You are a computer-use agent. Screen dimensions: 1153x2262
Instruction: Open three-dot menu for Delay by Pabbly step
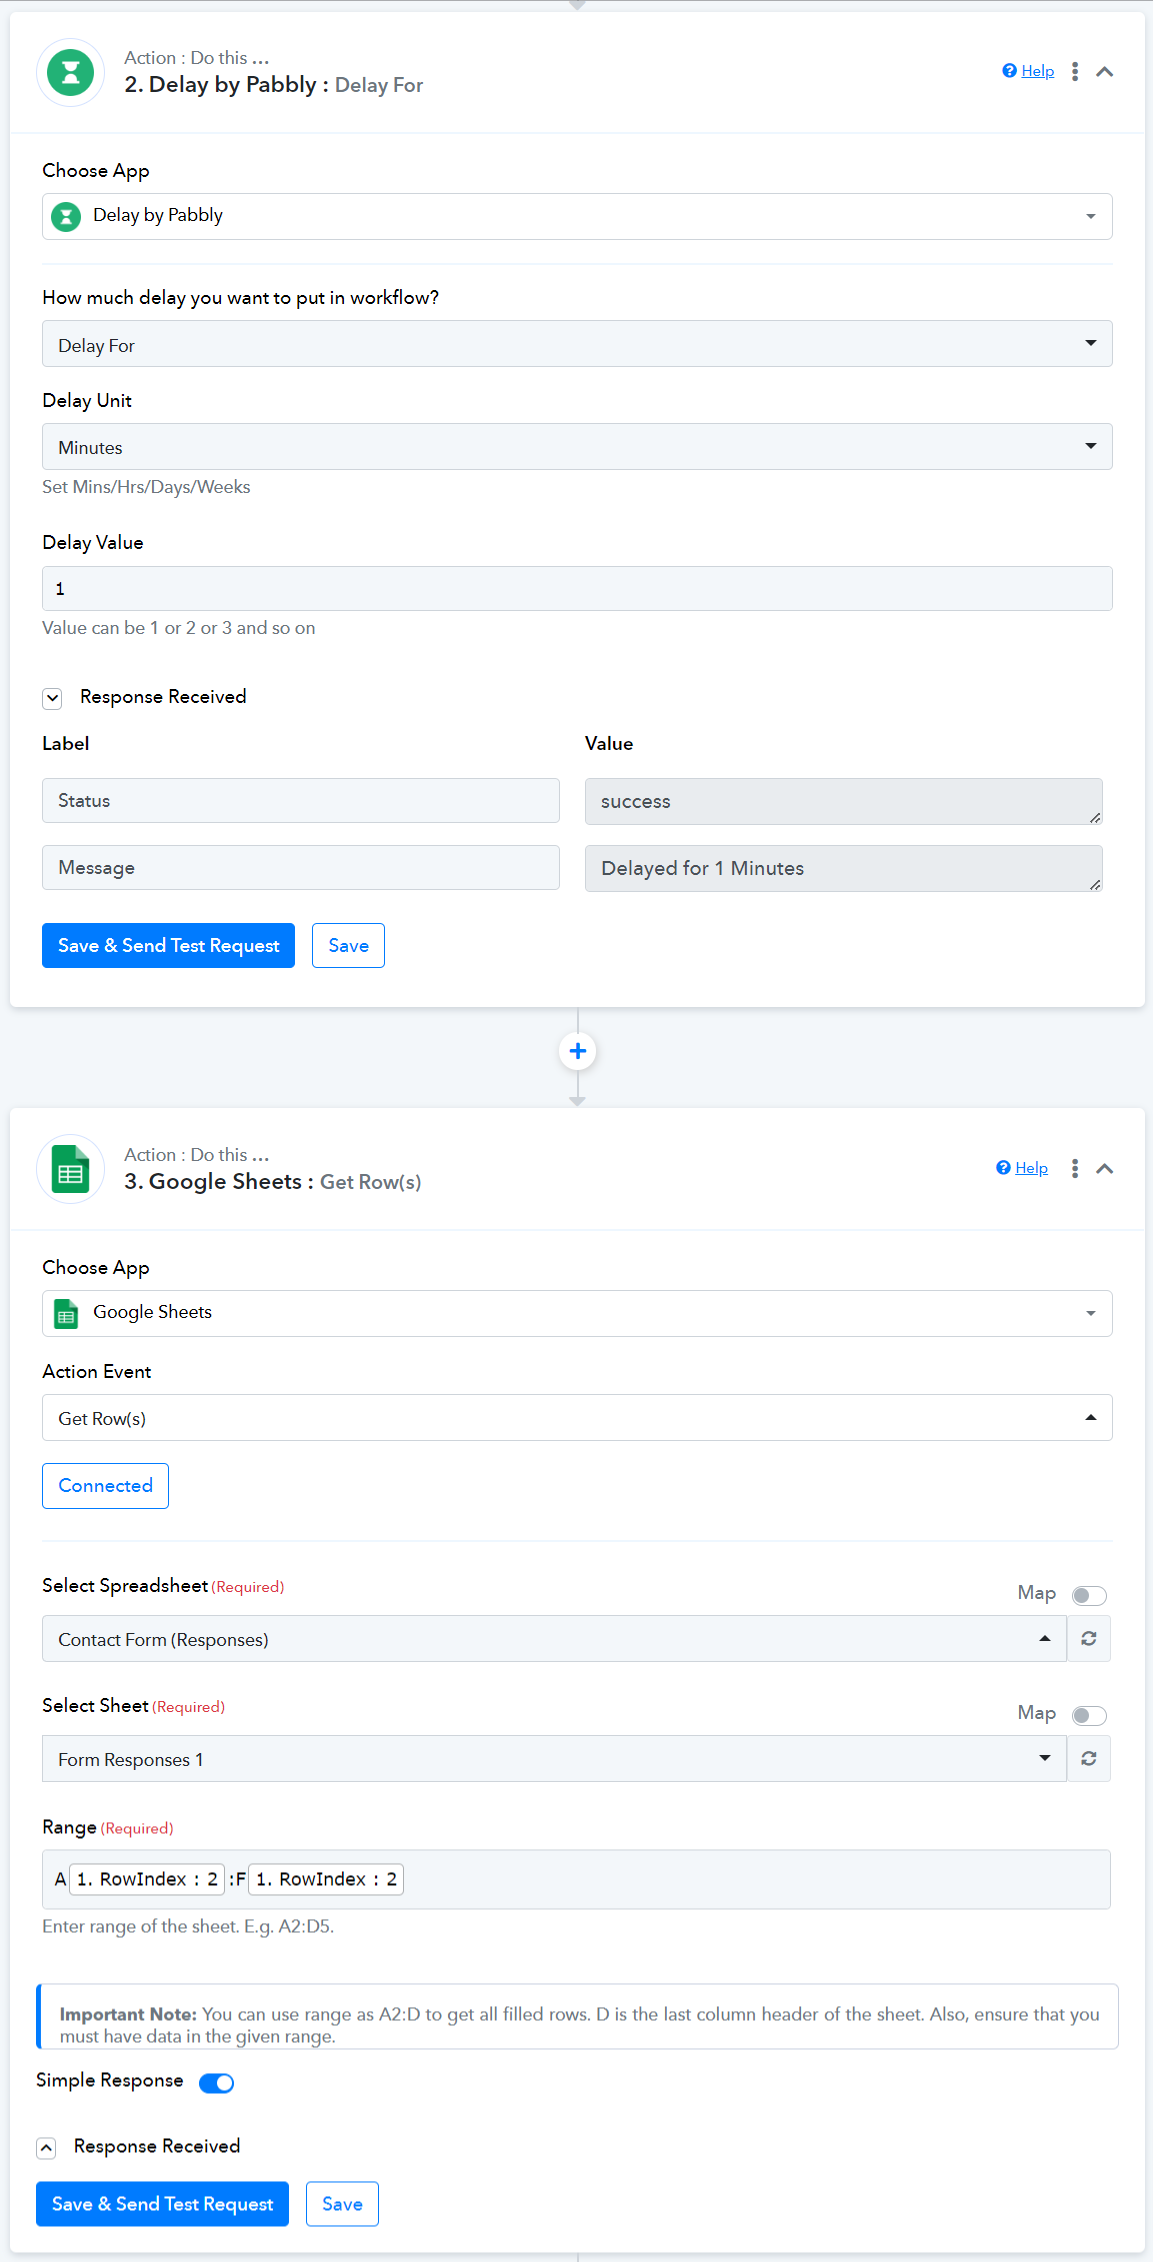coord(1075,71)
